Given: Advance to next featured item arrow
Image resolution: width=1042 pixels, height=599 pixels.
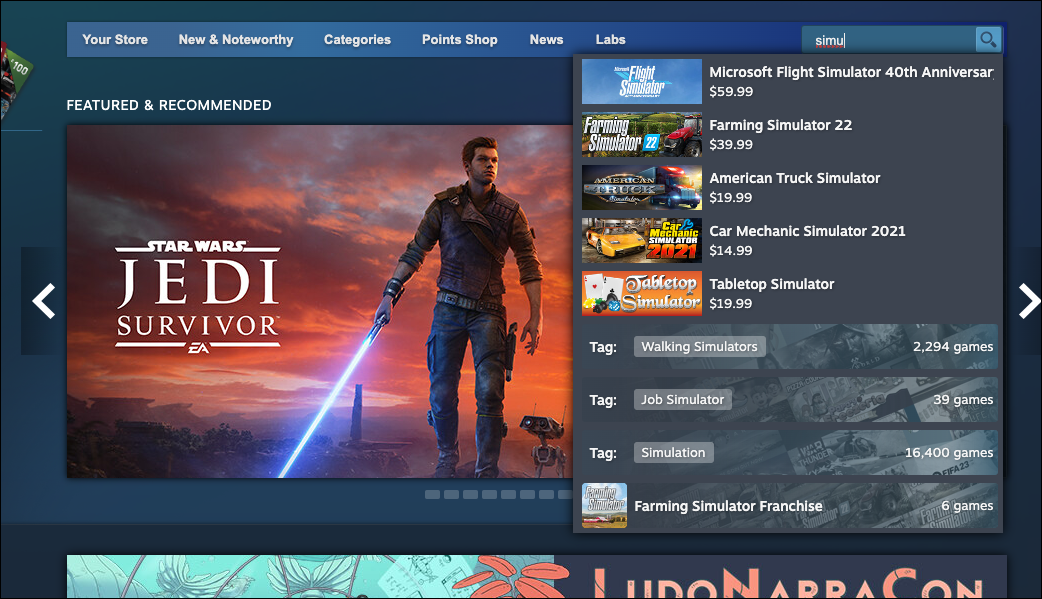Looking at the screenshot, I should coord(1028,301).
